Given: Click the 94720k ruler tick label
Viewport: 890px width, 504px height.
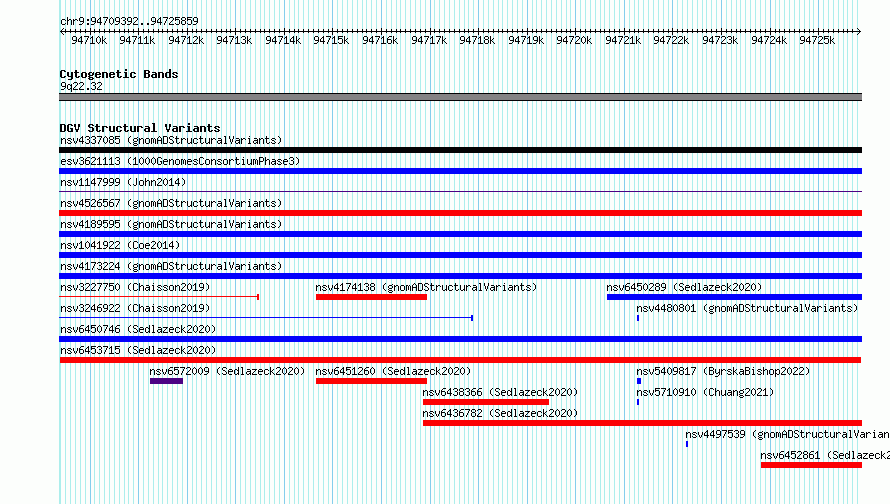Looking at the screenshot, I should 574,40.
